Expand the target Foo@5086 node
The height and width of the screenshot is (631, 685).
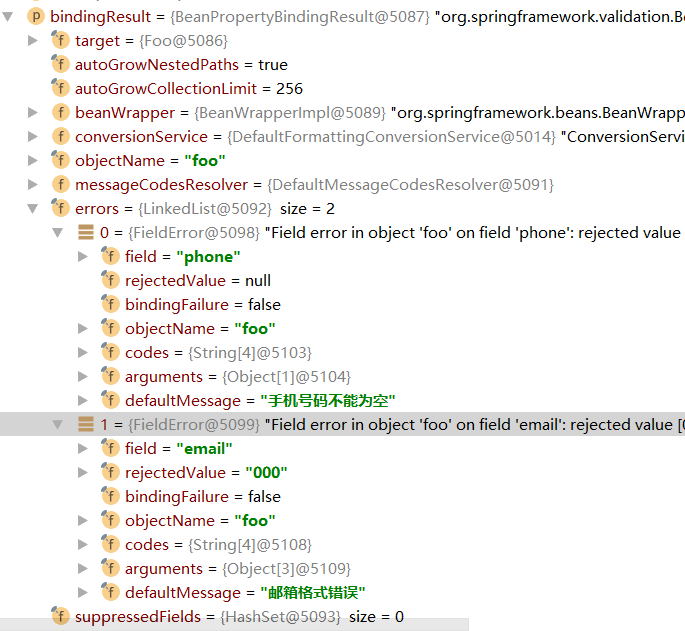[x=32, y=41]
